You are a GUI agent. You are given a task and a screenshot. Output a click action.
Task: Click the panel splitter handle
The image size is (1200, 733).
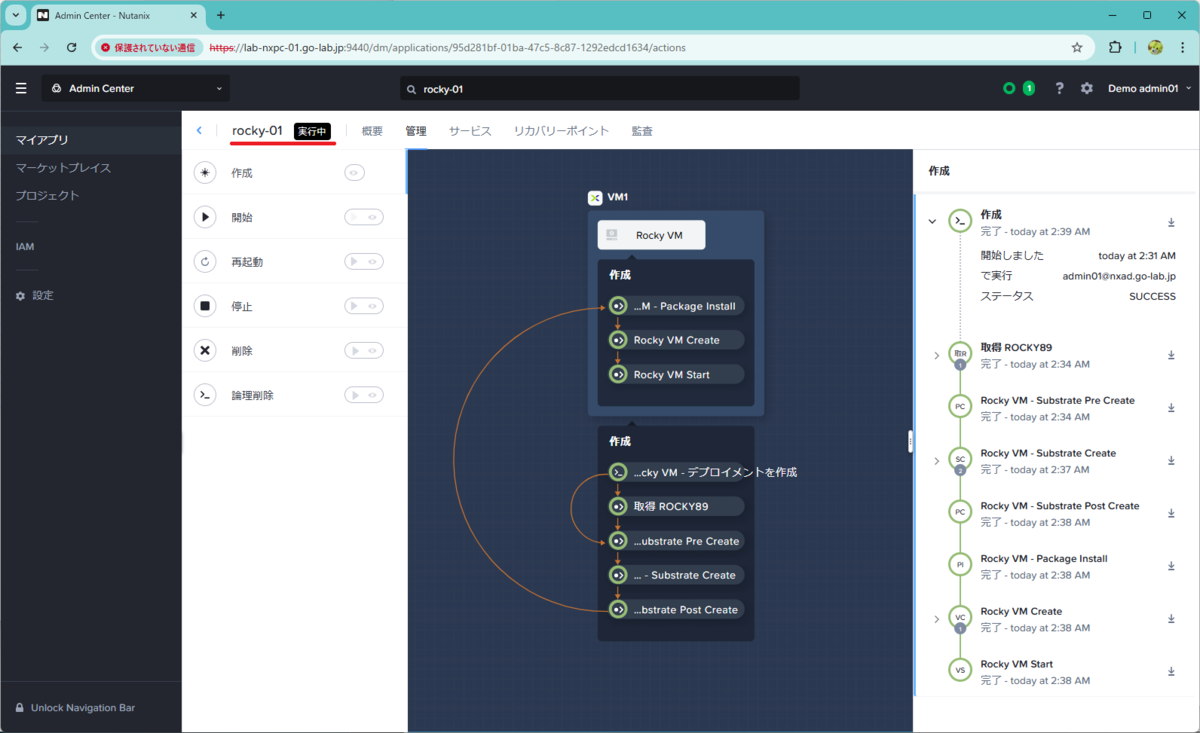(x=910, y=441)
